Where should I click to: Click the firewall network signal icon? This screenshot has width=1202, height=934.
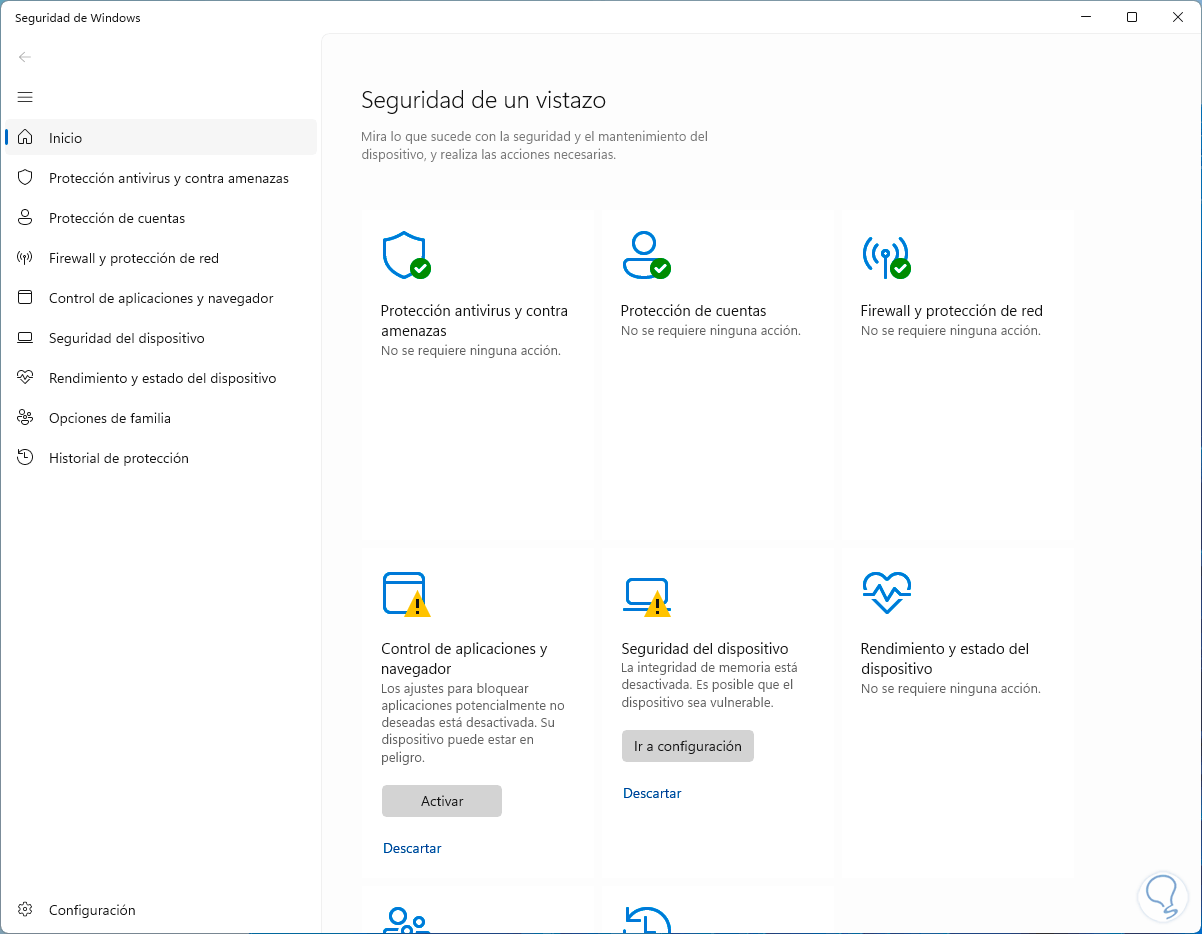885,256
